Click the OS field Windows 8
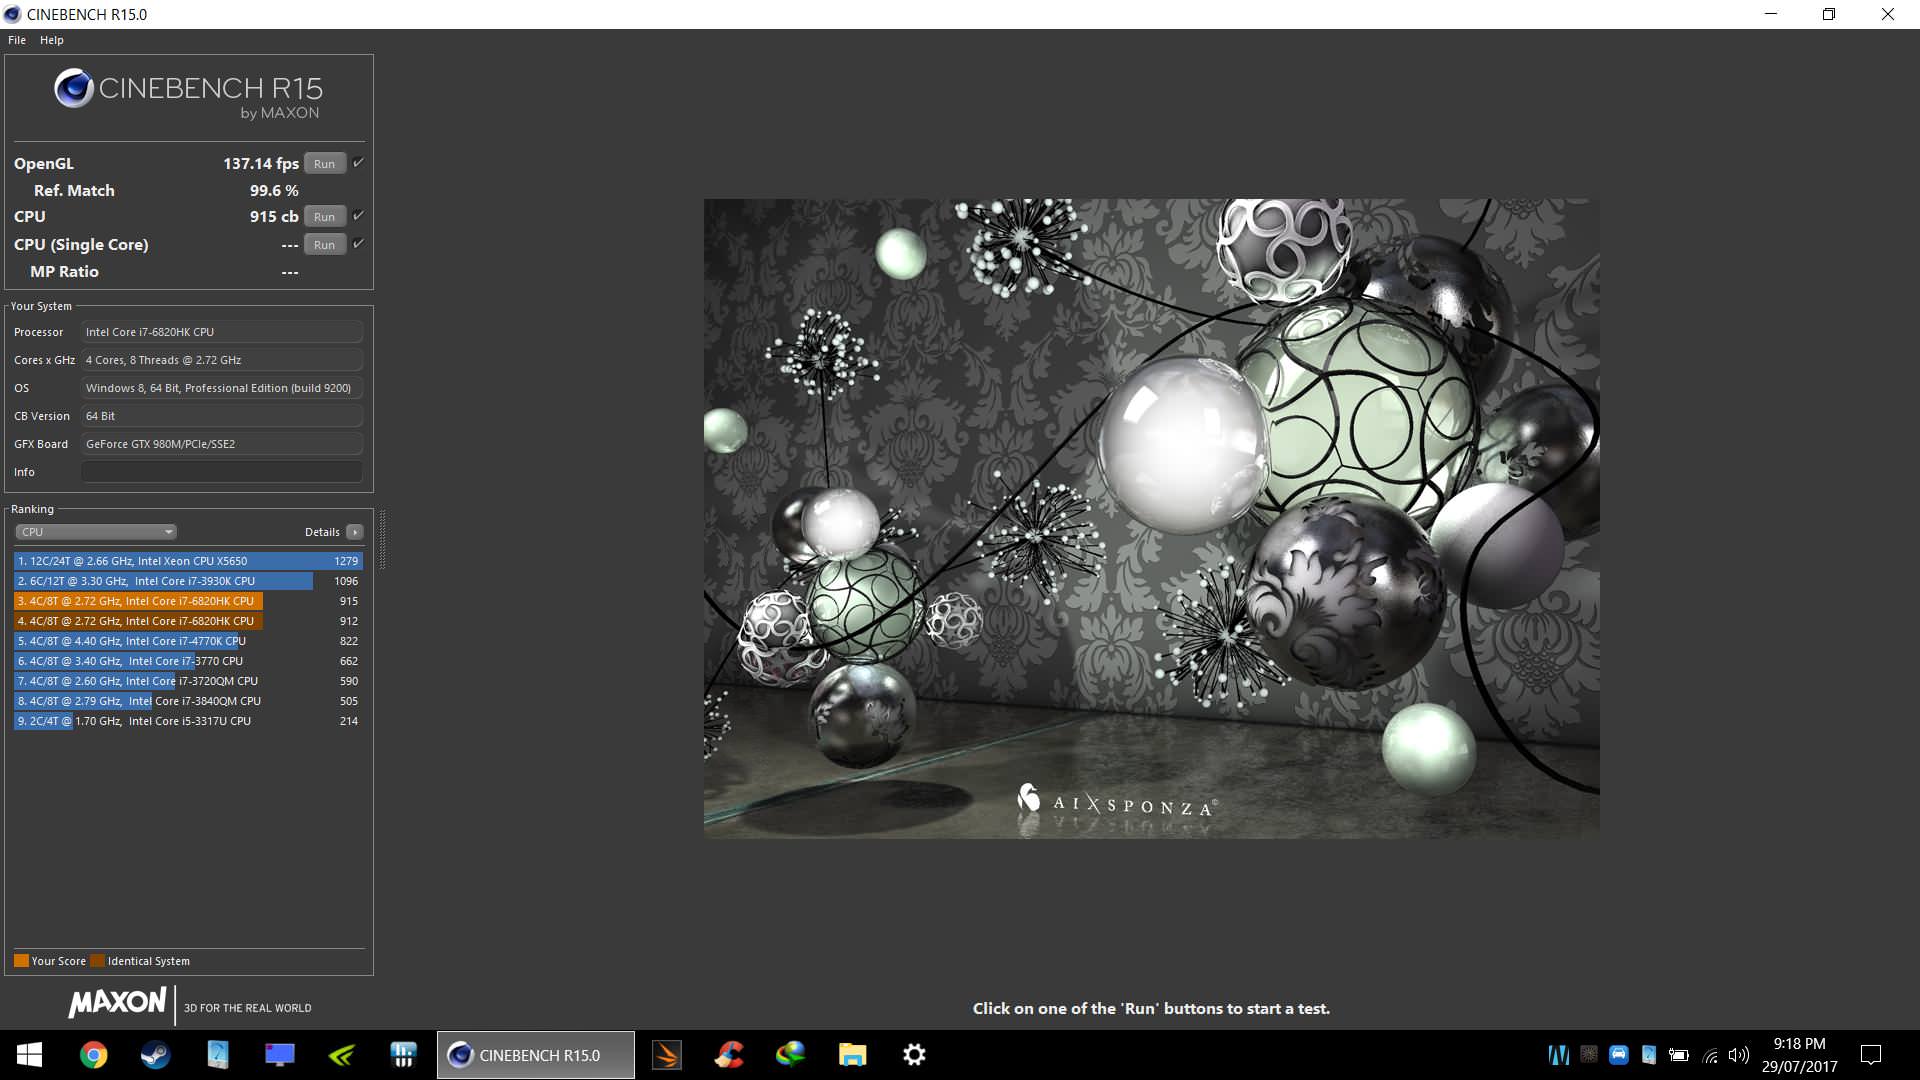This screenshot has height=1080, width=1920. point(221,388)
